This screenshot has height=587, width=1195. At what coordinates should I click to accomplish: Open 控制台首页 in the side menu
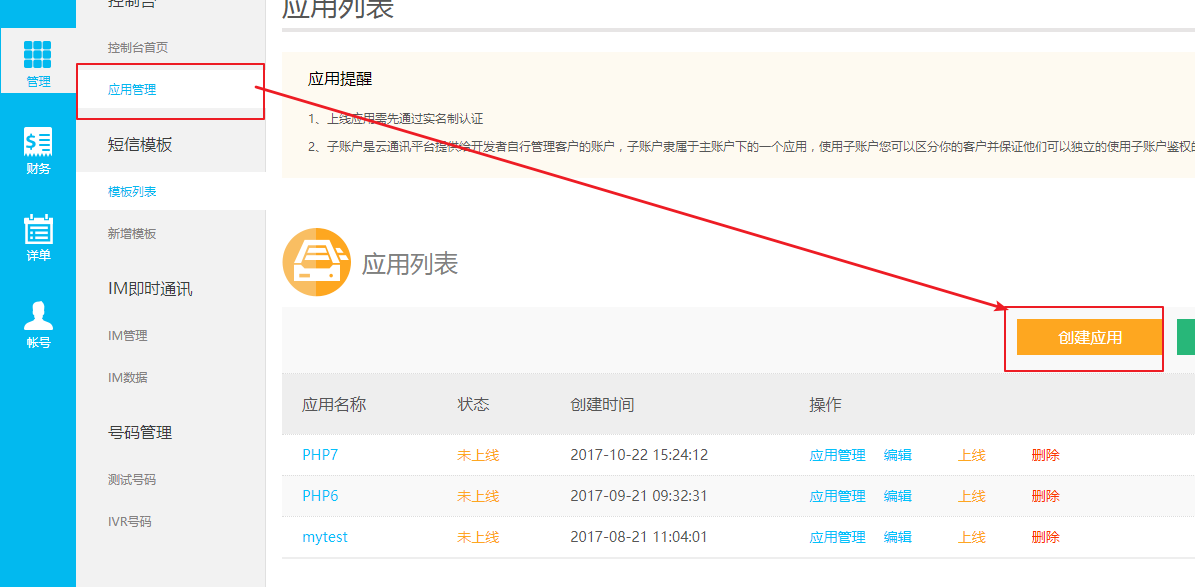coord(138,48)
